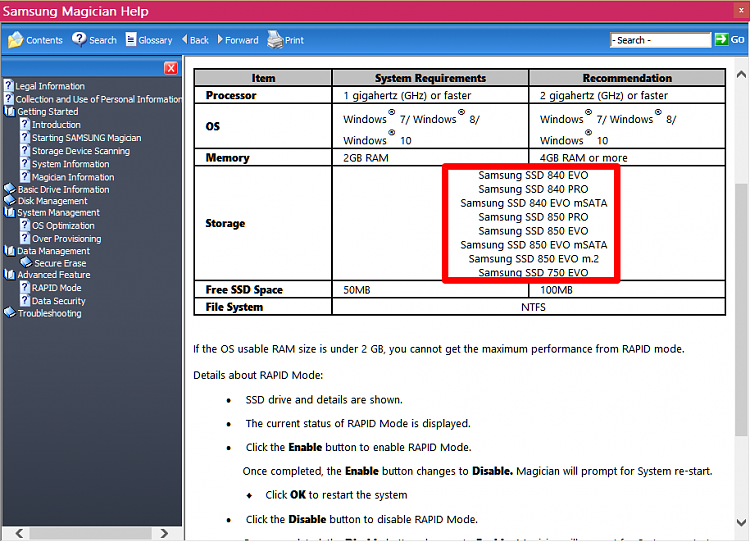Open Over Provisioning topic
Image resolution: width=750 pixels, height=542 pixels.
(x=66, y=239)
